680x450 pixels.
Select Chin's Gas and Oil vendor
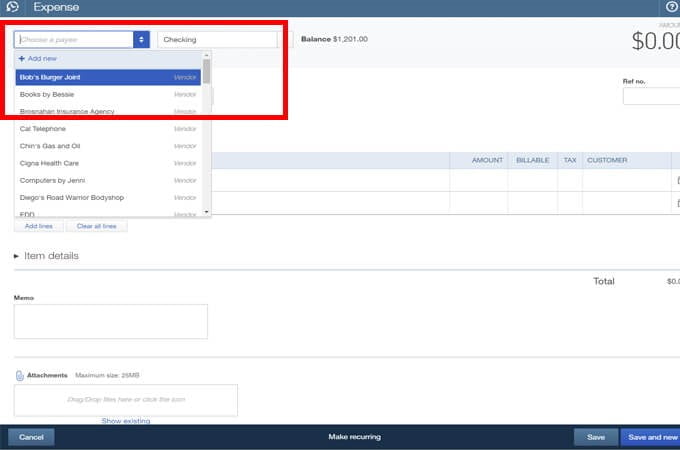coord(108,146)
